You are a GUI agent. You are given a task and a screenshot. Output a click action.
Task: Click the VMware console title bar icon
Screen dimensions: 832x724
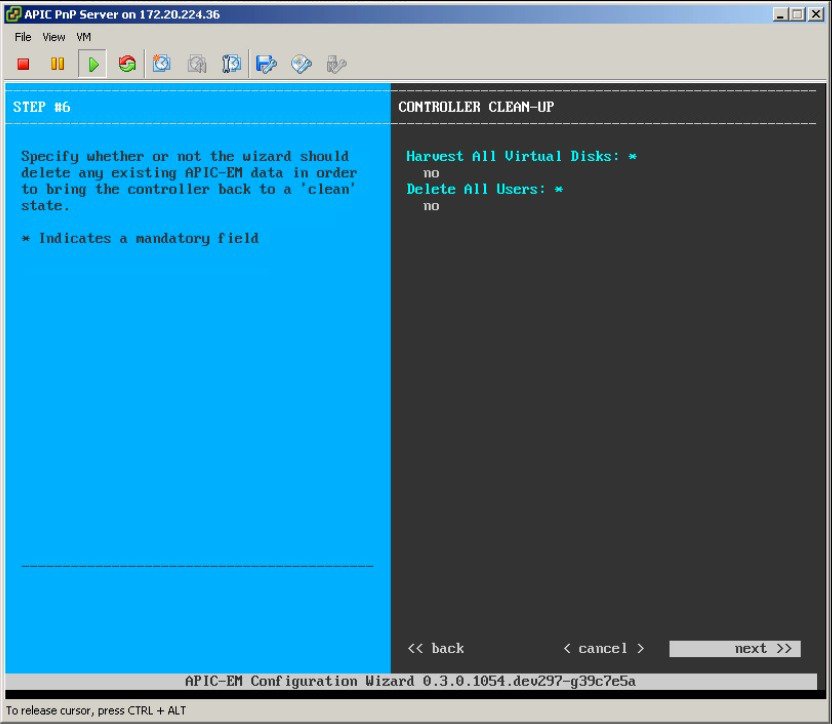point(13,14)
